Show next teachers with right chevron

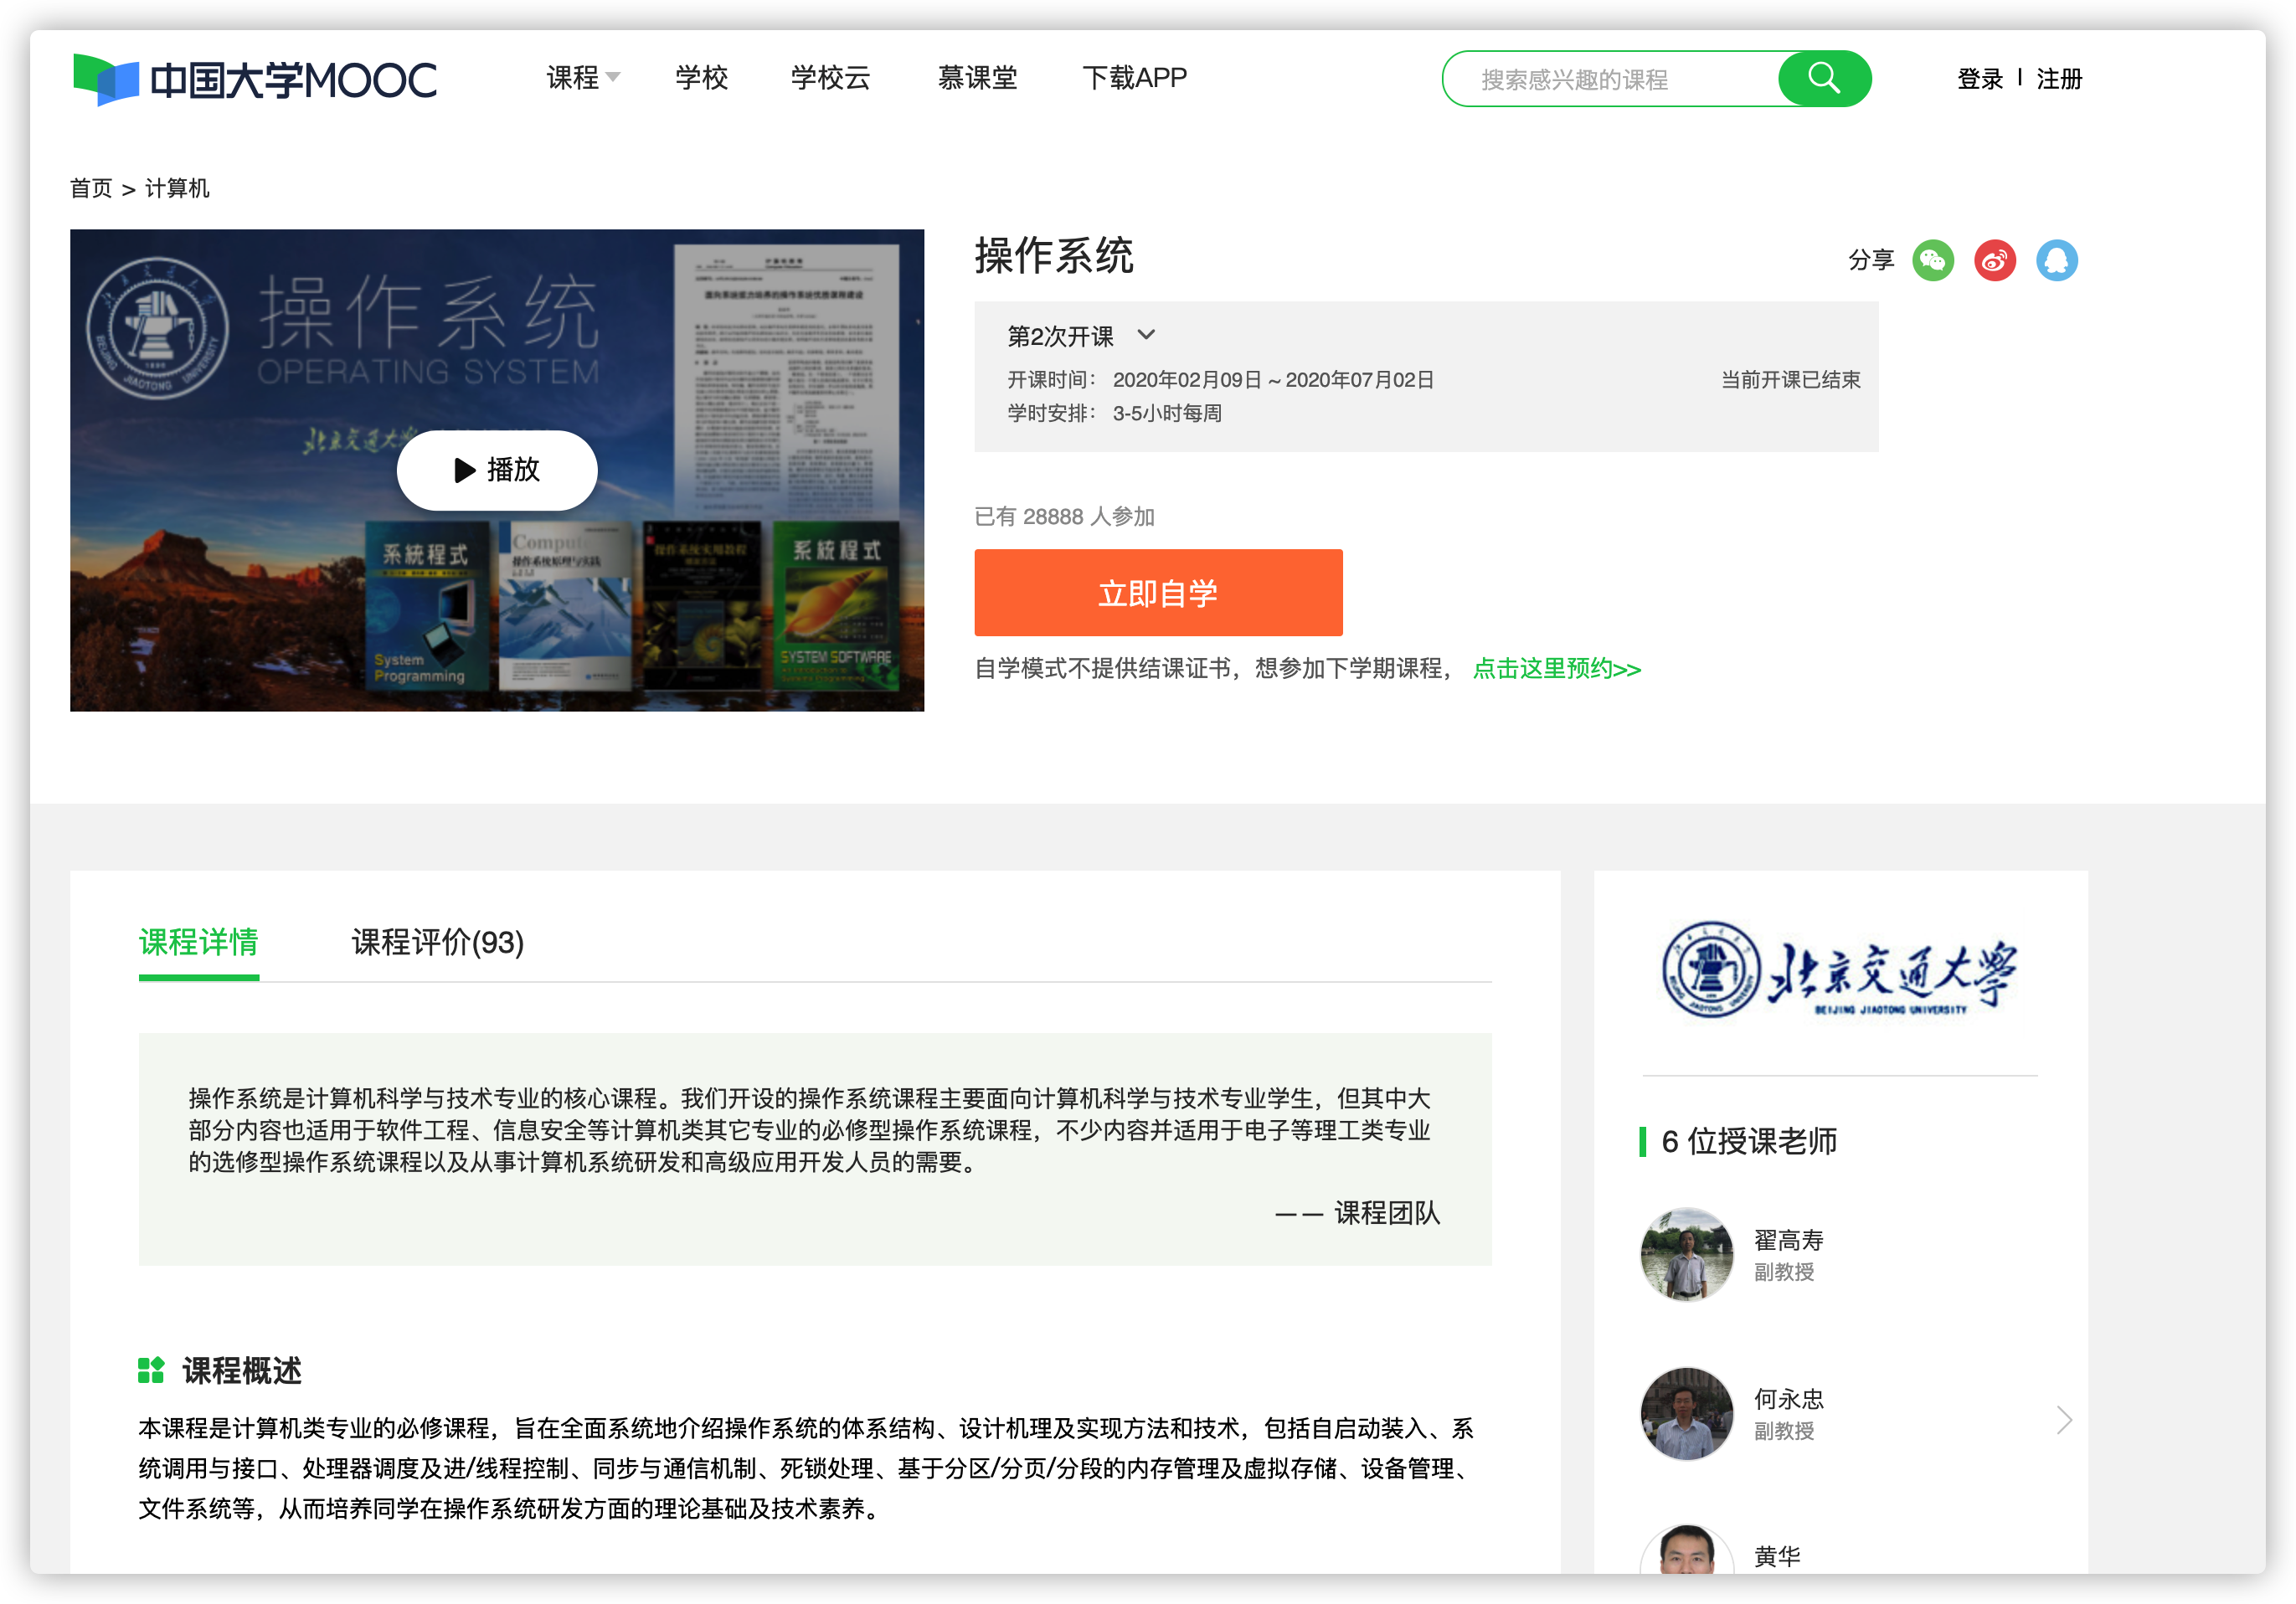2063,1419
